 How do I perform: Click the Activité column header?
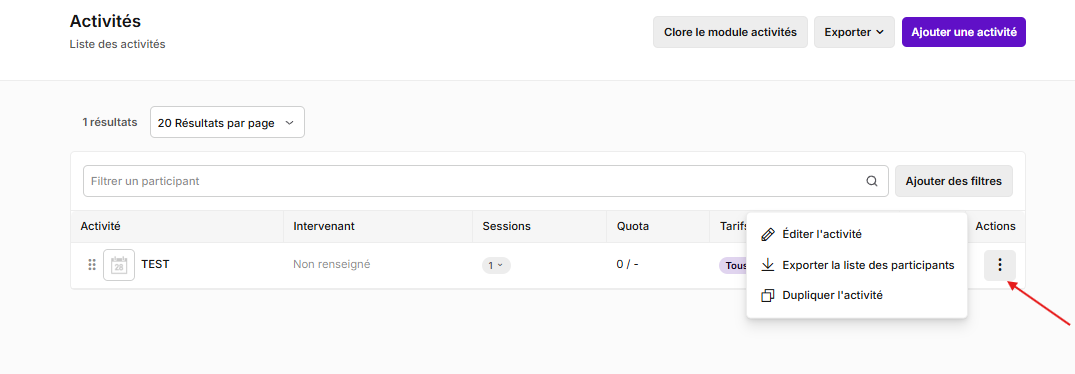tap(101, 226)
